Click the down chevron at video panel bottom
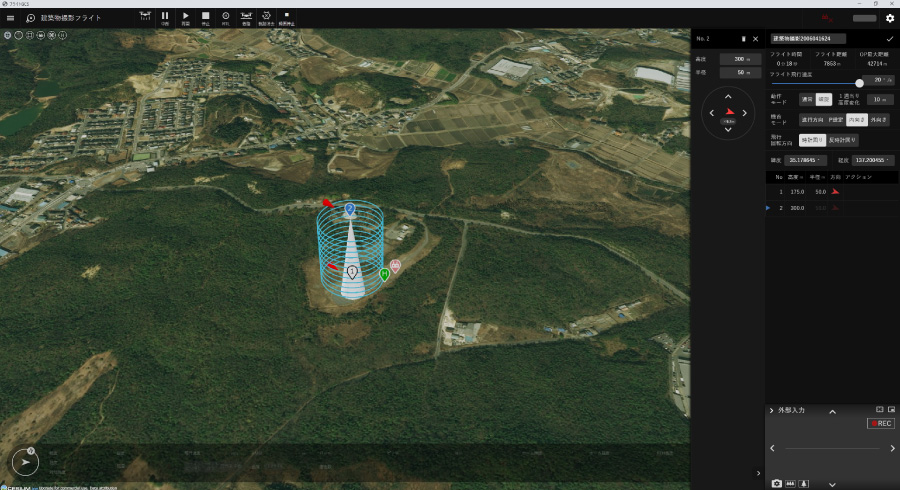 click(x=832, y=484)
